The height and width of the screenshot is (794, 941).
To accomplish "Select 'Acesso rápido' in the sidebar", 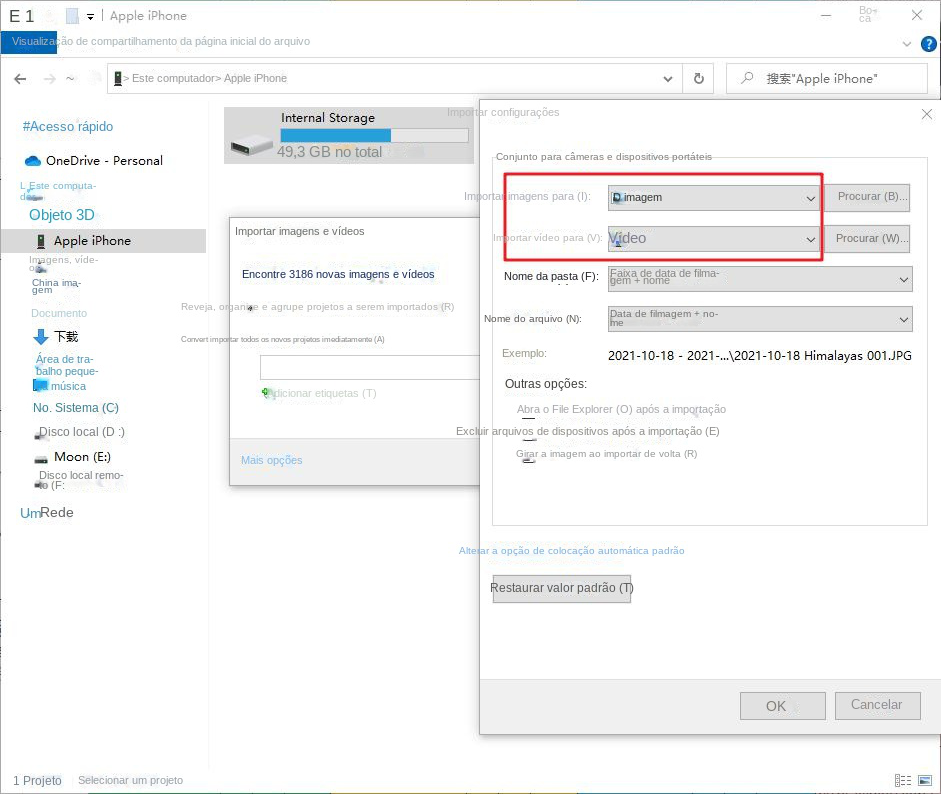I will [x=68, y=127].
